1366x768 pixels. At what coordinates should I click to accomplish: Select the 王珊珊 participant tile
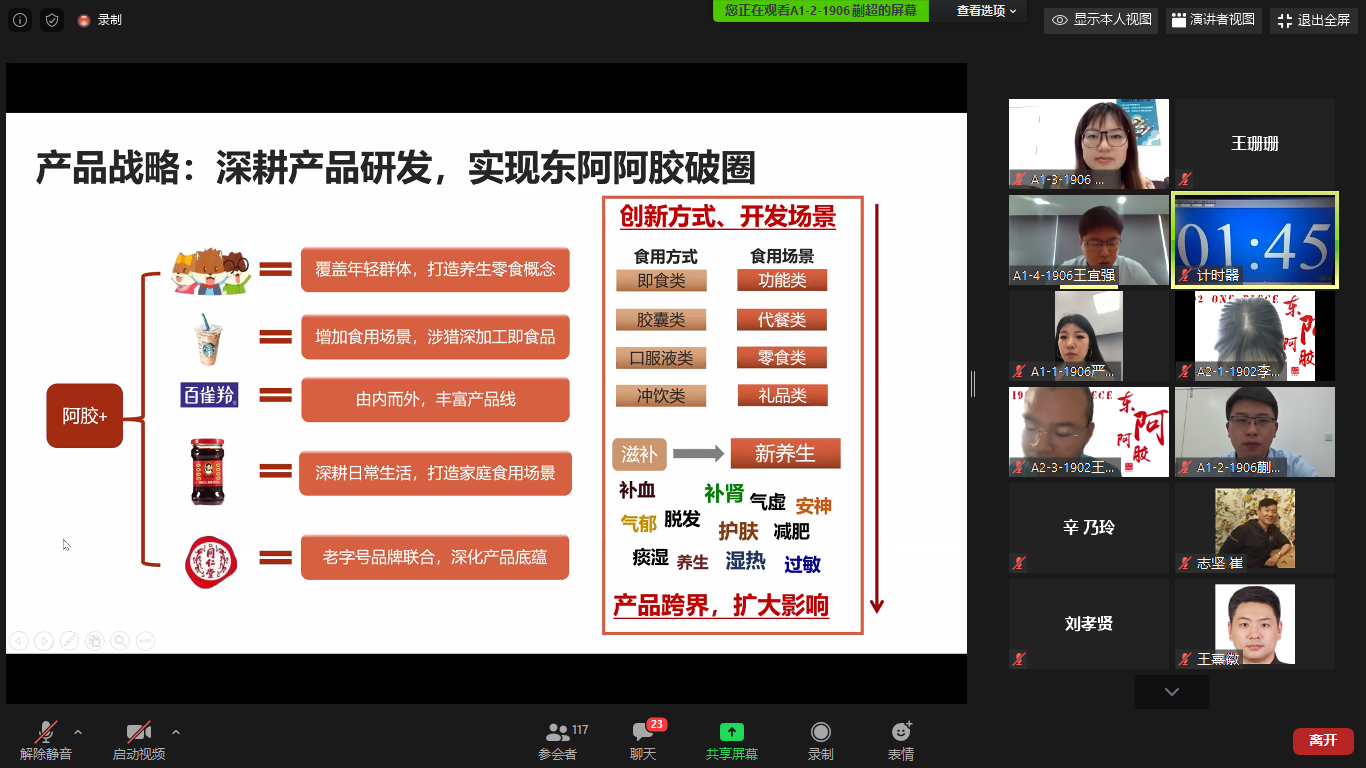click(x=1254, y=144)
